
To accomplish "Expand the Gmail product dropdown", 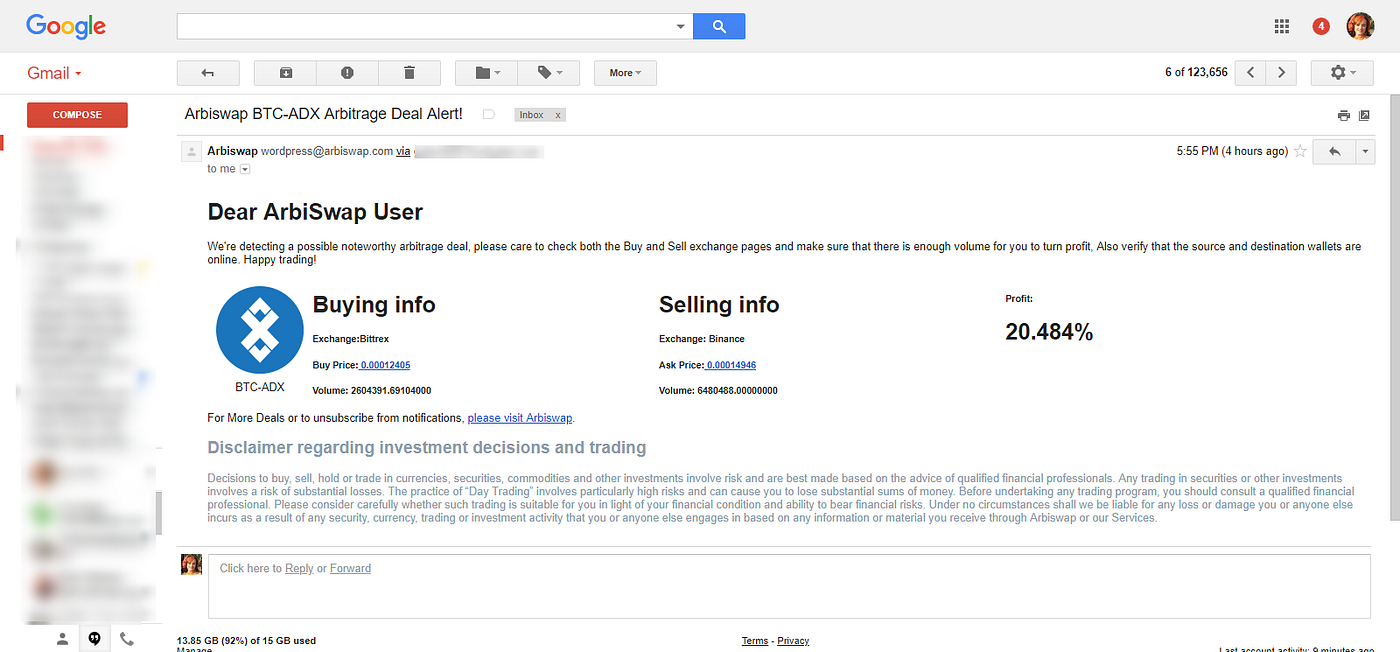I will (x=54, y=73).
